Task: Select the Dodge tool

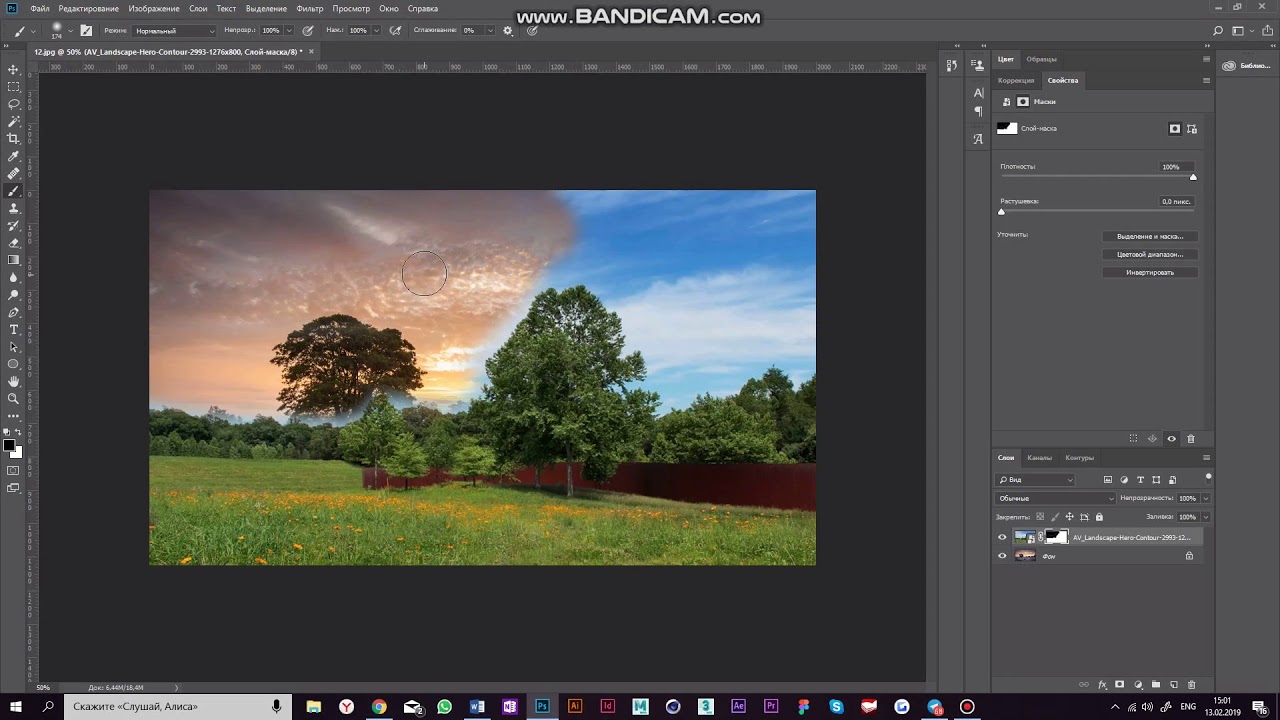Action: pyautogui.click(x=13, y=295)
